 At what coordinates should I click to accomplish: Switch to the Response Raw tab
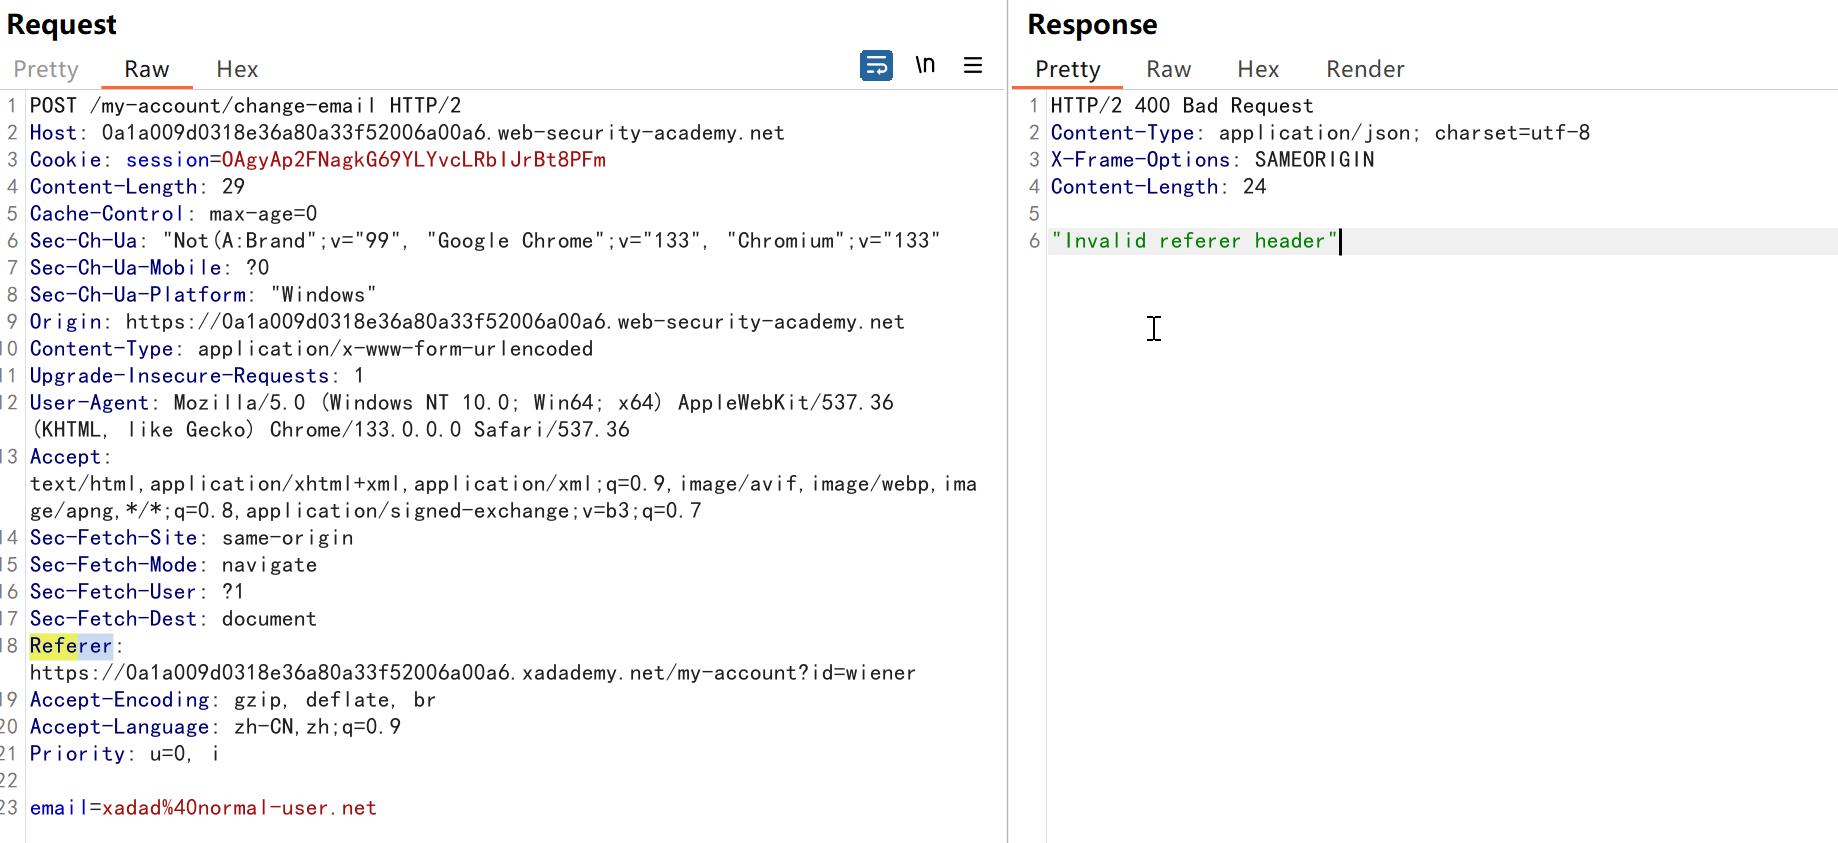pyautogui.click(x=1168, y=69)
